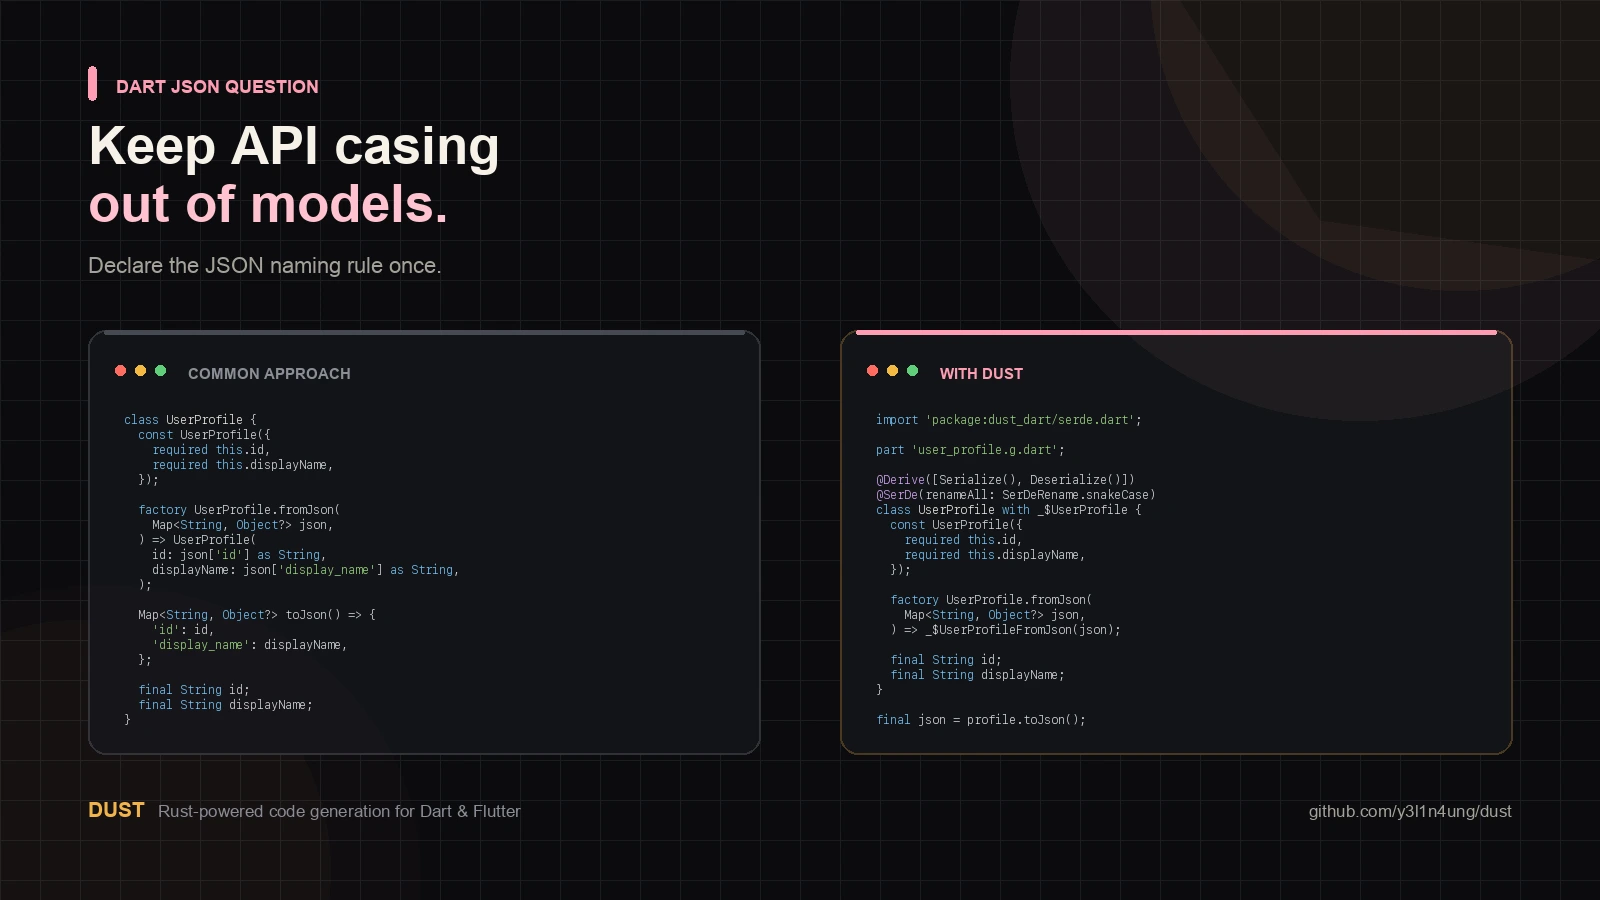Click 'Rust-powered code generation for Dart & Flutter' tagline
The image size is (1600, 900).
coord(339,811)
